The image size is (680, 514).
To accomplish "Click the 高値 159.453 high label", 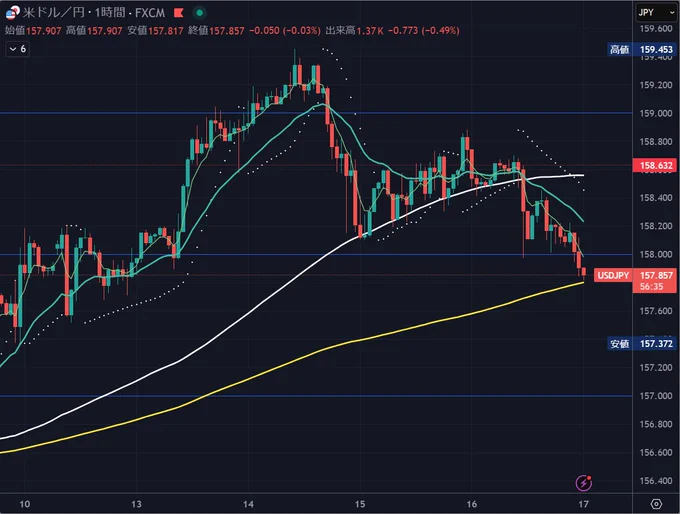I will click(x=642, y=49).
